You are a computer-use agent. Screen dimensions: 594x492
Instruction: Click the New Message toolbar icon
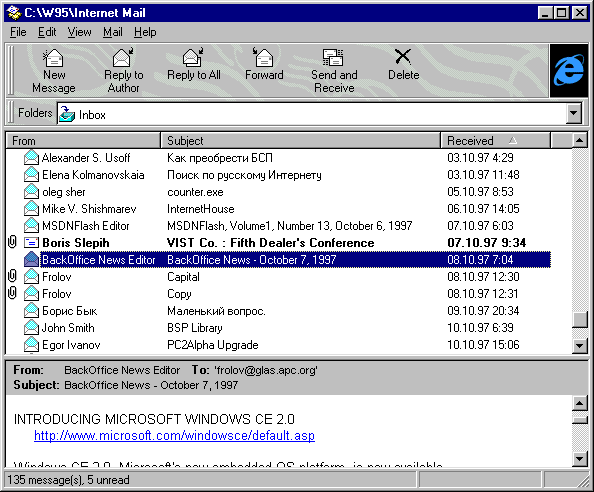point(53,58)
